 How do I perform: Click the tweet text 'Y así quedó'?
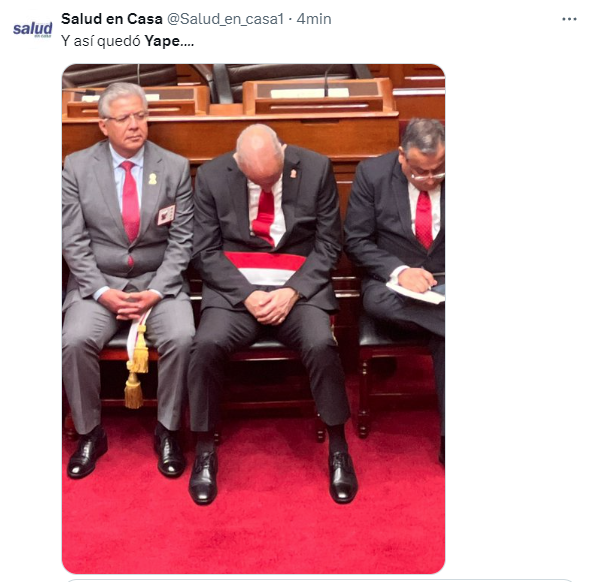[101, 41]
